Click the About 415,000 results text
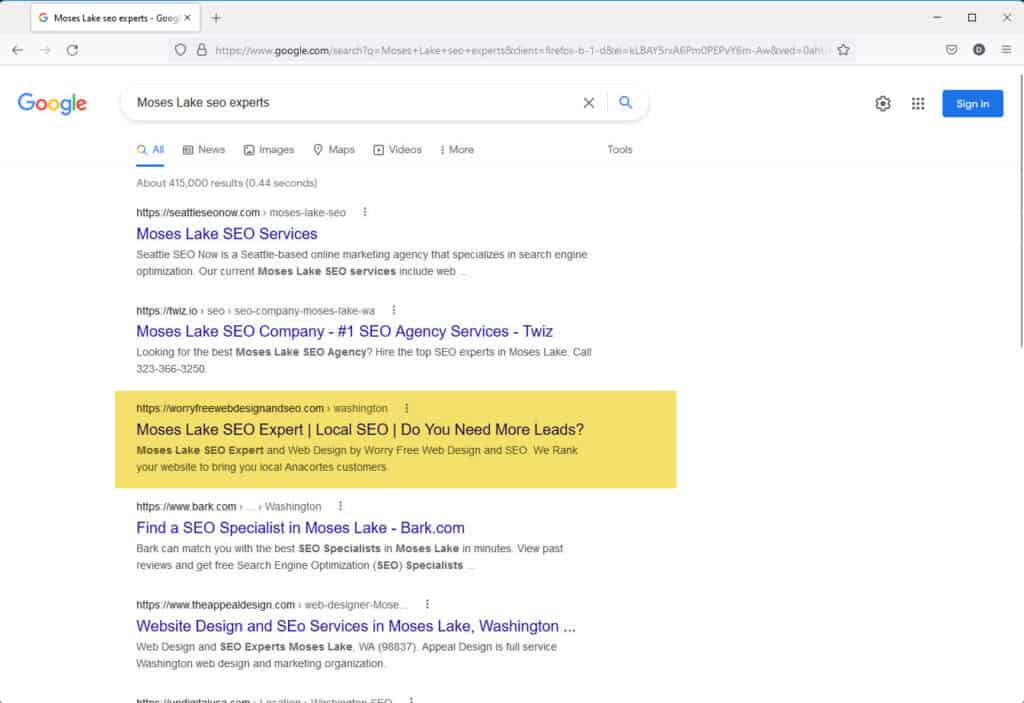The image size is (1024, 703). click(x=227, y=183)
